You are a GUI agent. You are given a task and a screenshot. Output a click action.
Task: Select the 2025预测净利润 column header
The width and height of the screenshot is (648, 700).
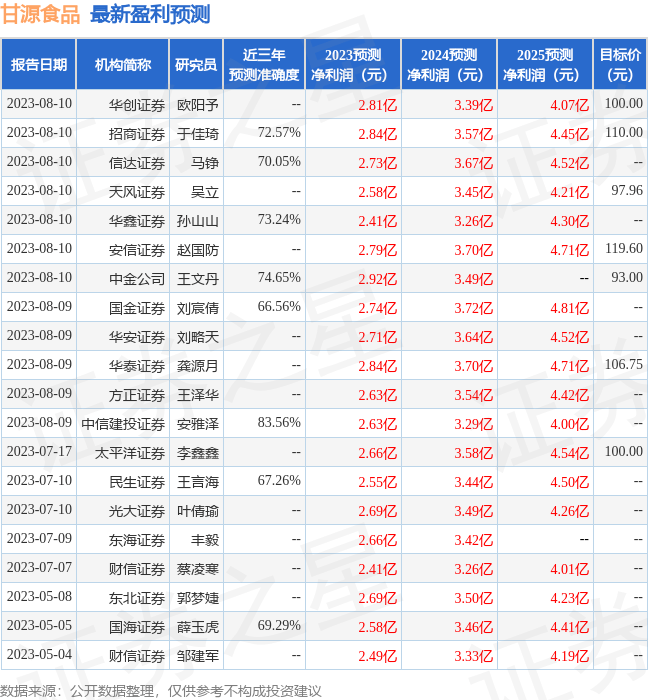coord(544,65)
